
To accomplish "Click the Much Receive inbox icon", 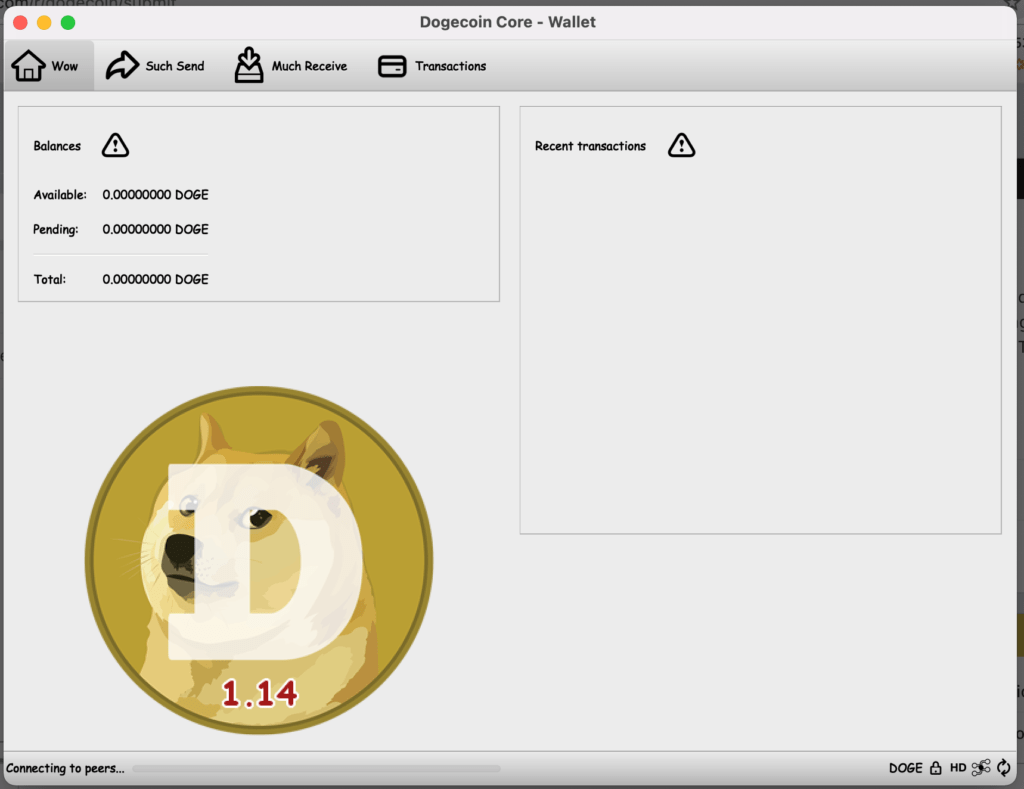I will click(x=249, y=66).
